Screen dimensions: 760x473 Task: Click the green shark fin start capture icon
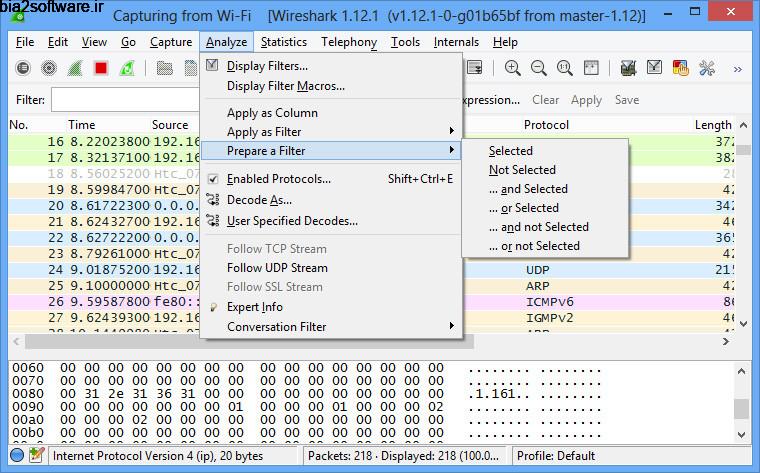coord(75,68)
